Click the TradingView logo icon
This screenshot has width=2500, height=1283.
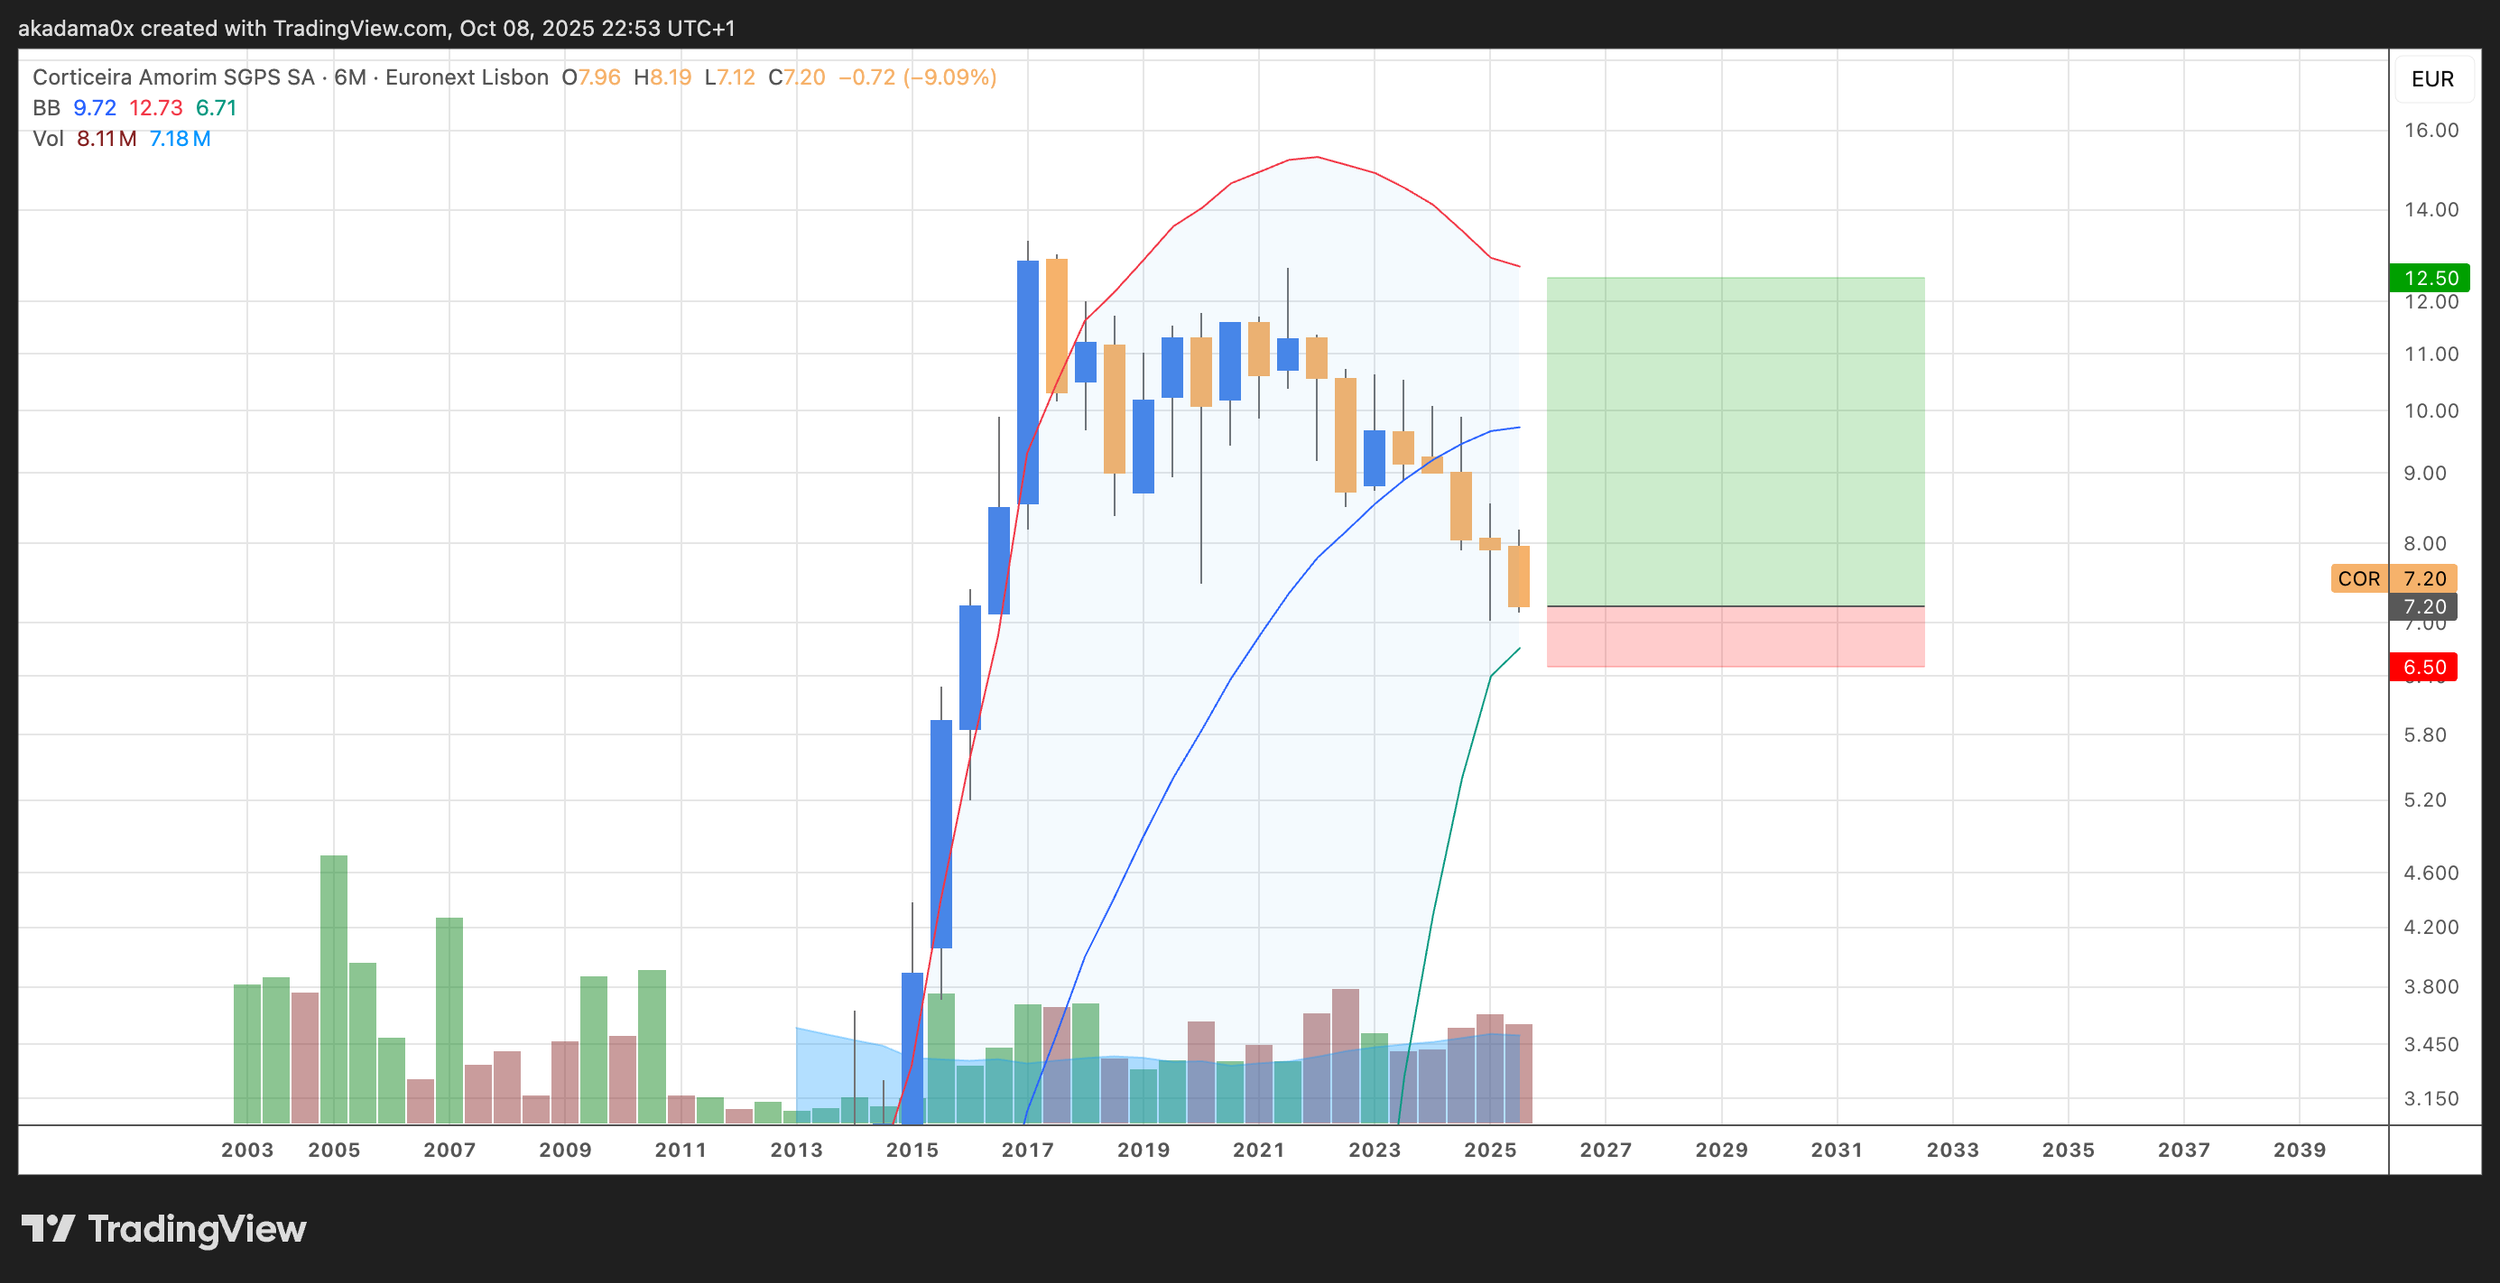tap(48, 1228)
